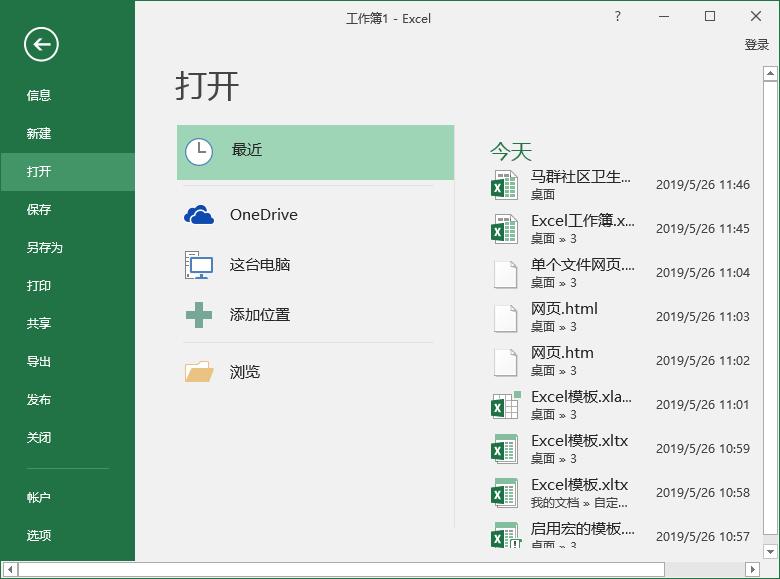The width and height of the screenshot is (780, 579).
Task: Open Excel模板.xltx dated 10:58
Action: 622,492
